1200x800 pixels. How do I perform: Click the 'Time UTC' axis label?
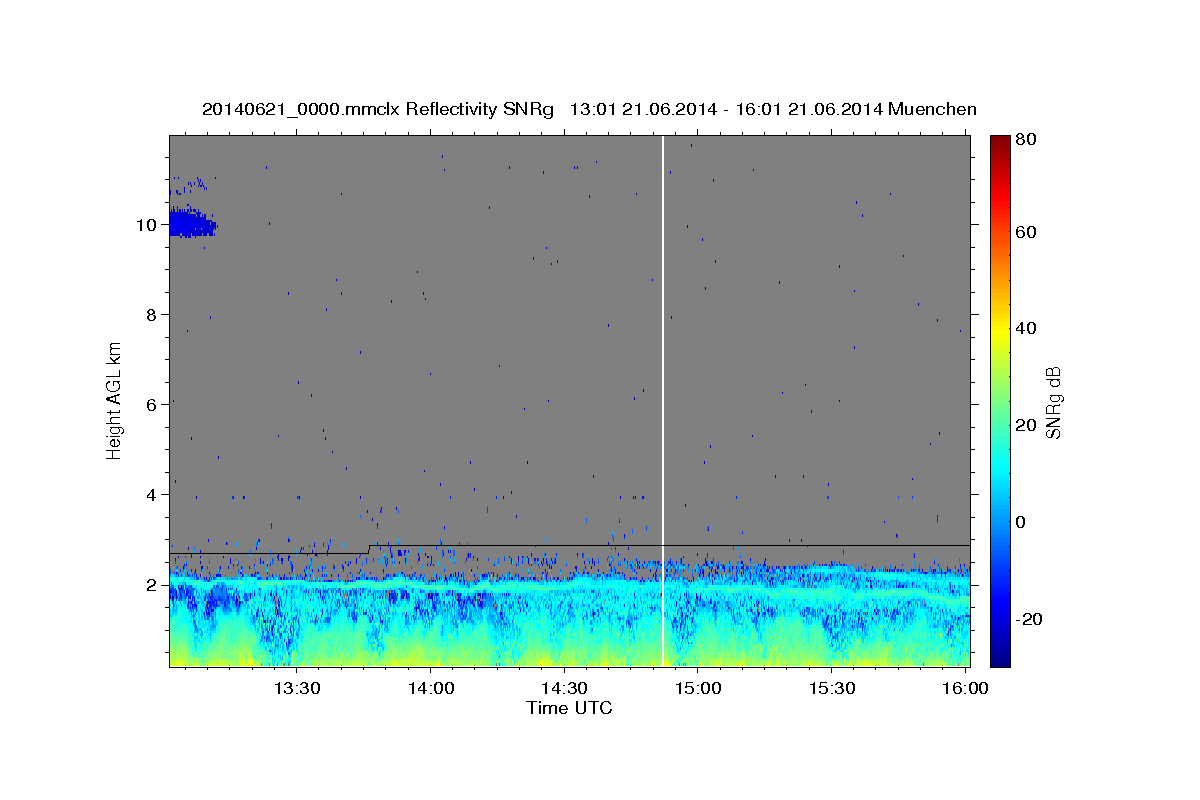[x=569, y=708]
